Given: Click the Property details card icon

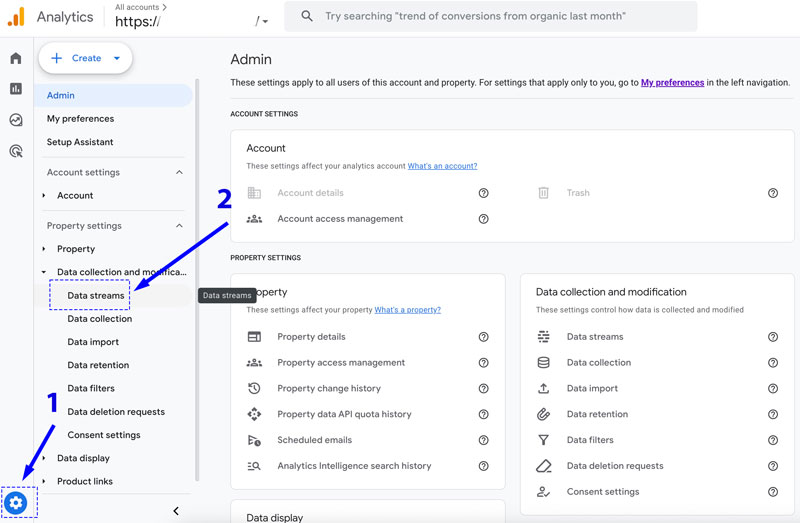Looking at the screenshot, I should point(254,337).
